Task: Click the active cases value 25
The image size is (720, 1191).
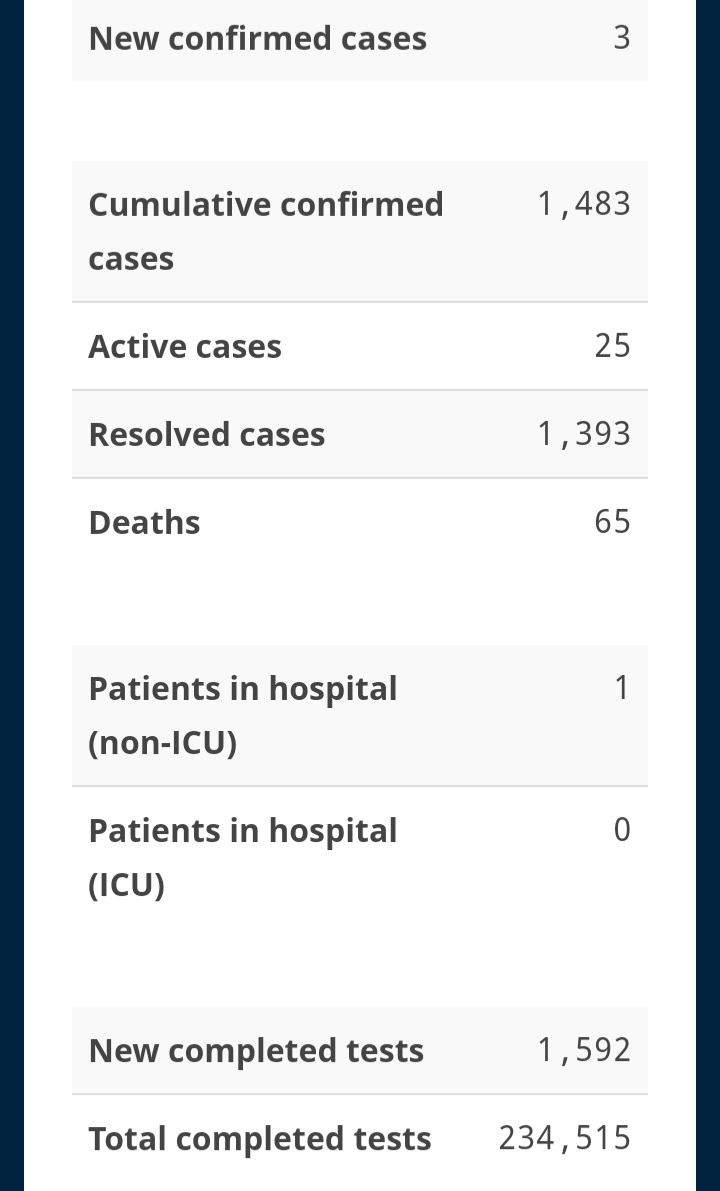Action: 612,346
